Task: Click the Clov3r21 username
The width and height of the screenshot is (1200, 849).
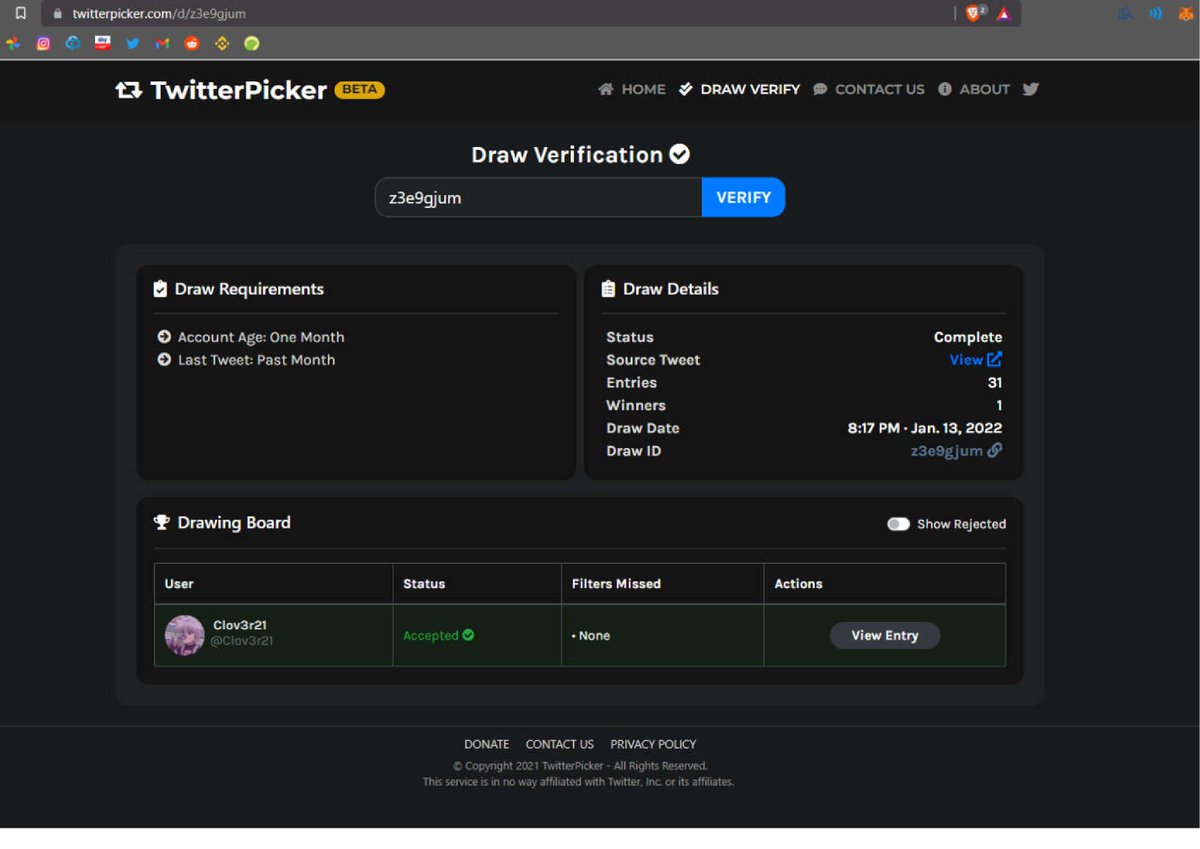Action: click(240, 625)
